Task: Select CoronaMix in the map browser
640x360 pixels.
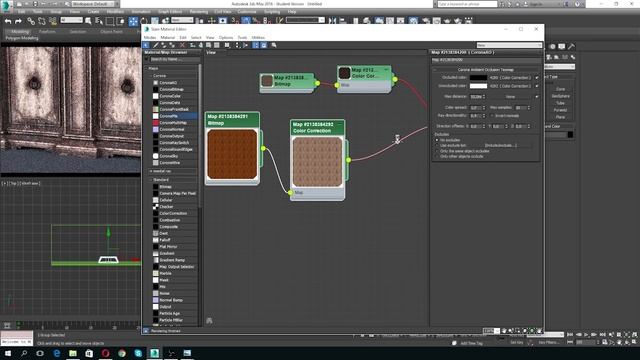Action: tap(174, 116)
